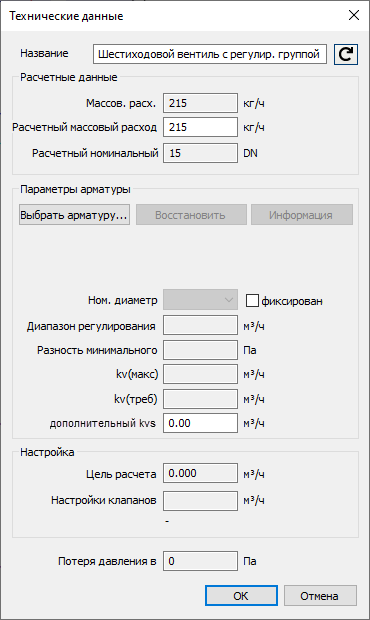The height and width of the screenshot is (620, 370).
Task: Click the DN unit label
Action: point(250,153)
